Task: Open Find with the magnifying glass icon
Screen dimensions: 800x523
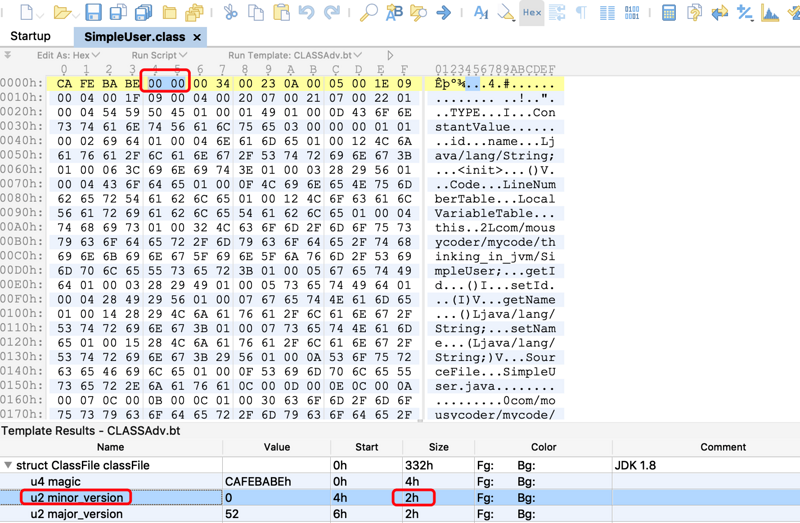Action: point(368,12)
